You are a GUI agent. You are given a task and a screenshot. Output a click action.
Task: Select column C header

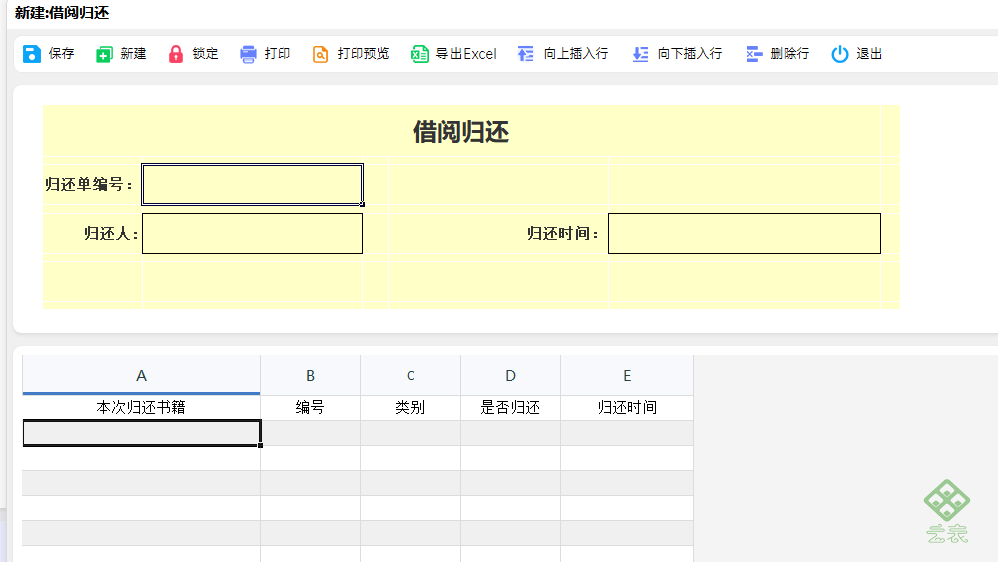pos(411,376)
